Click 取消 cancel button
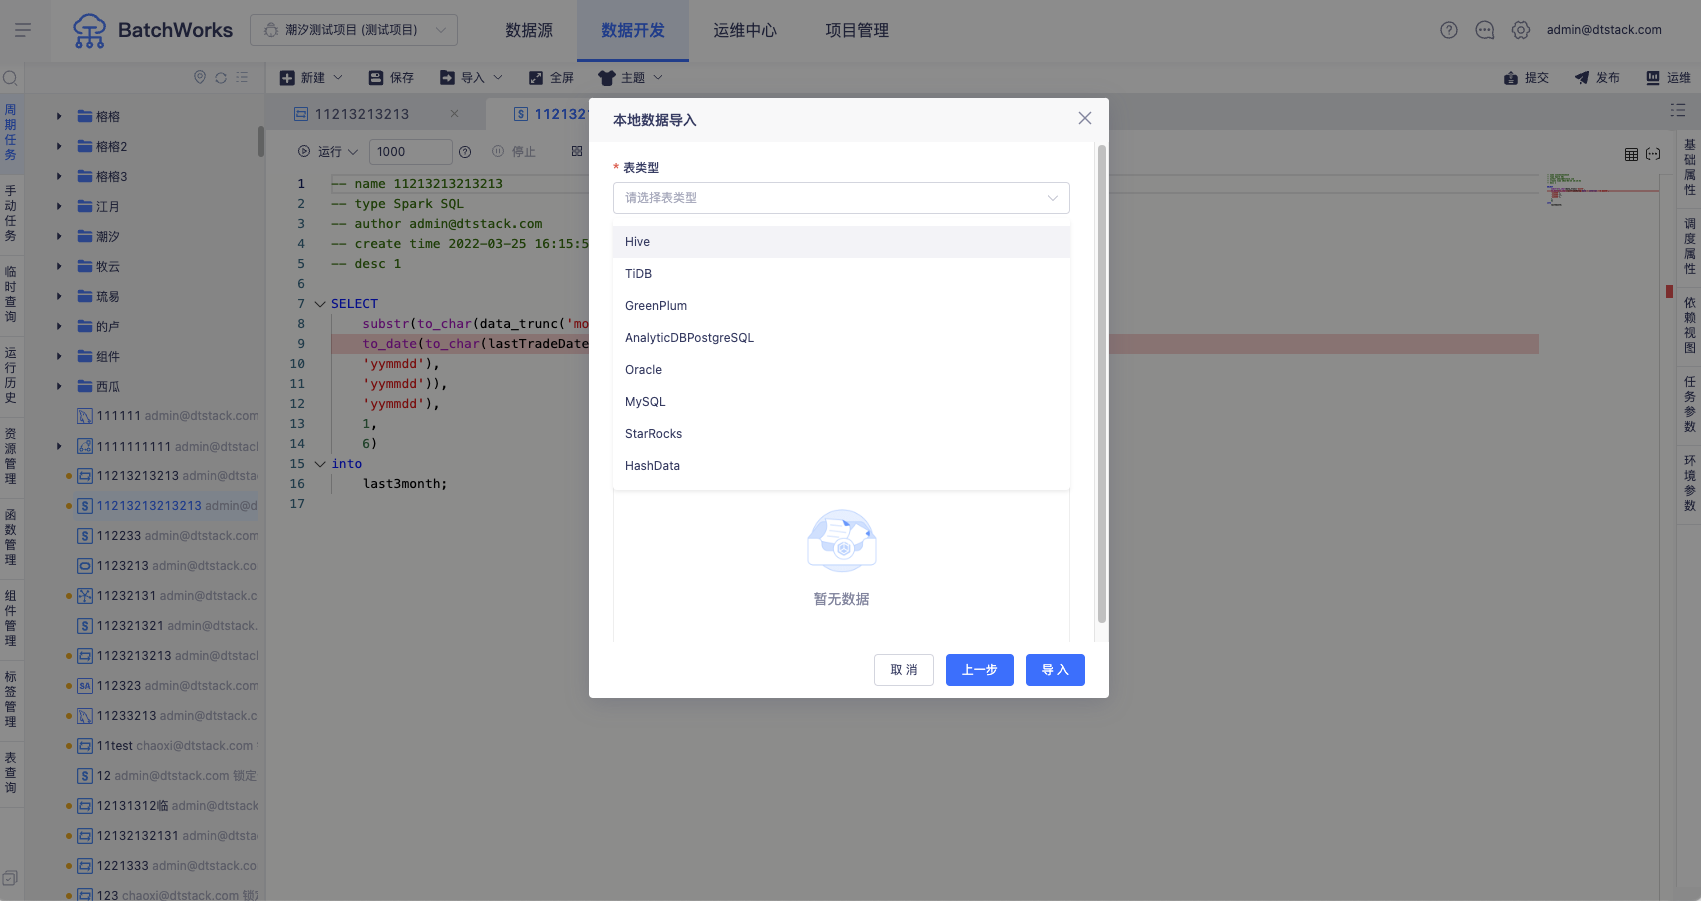The width and height of the screenshot is (1701, 901). click(904, 670)
